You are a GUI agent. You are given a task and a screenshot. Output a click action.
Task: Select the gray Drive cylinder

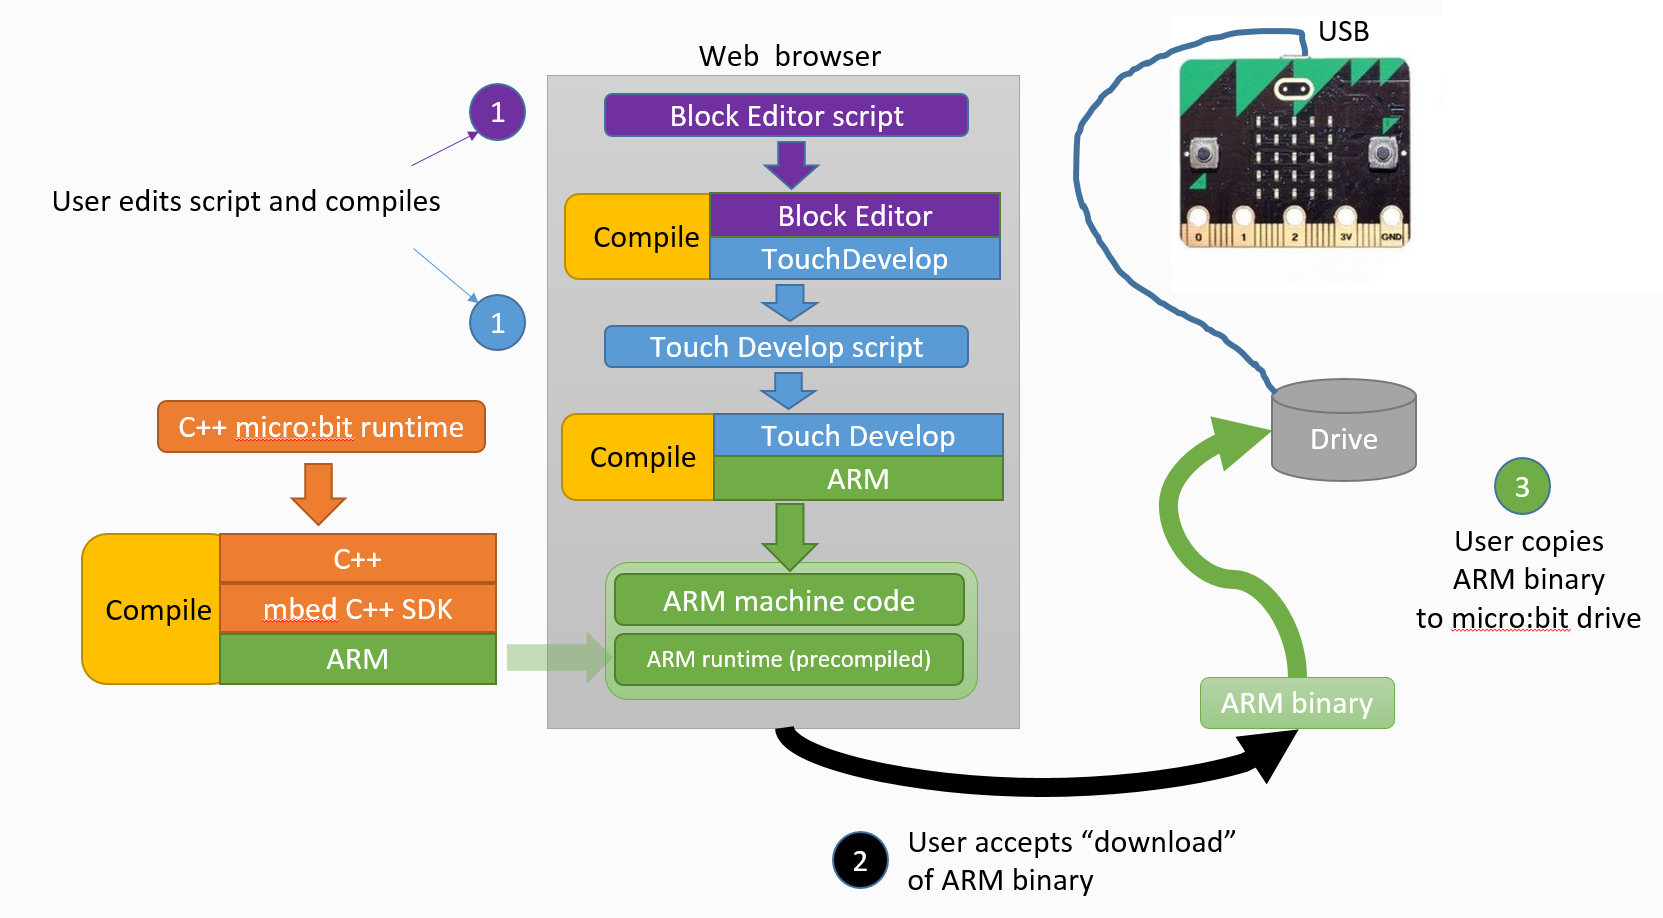click(x=1343, y=431)
